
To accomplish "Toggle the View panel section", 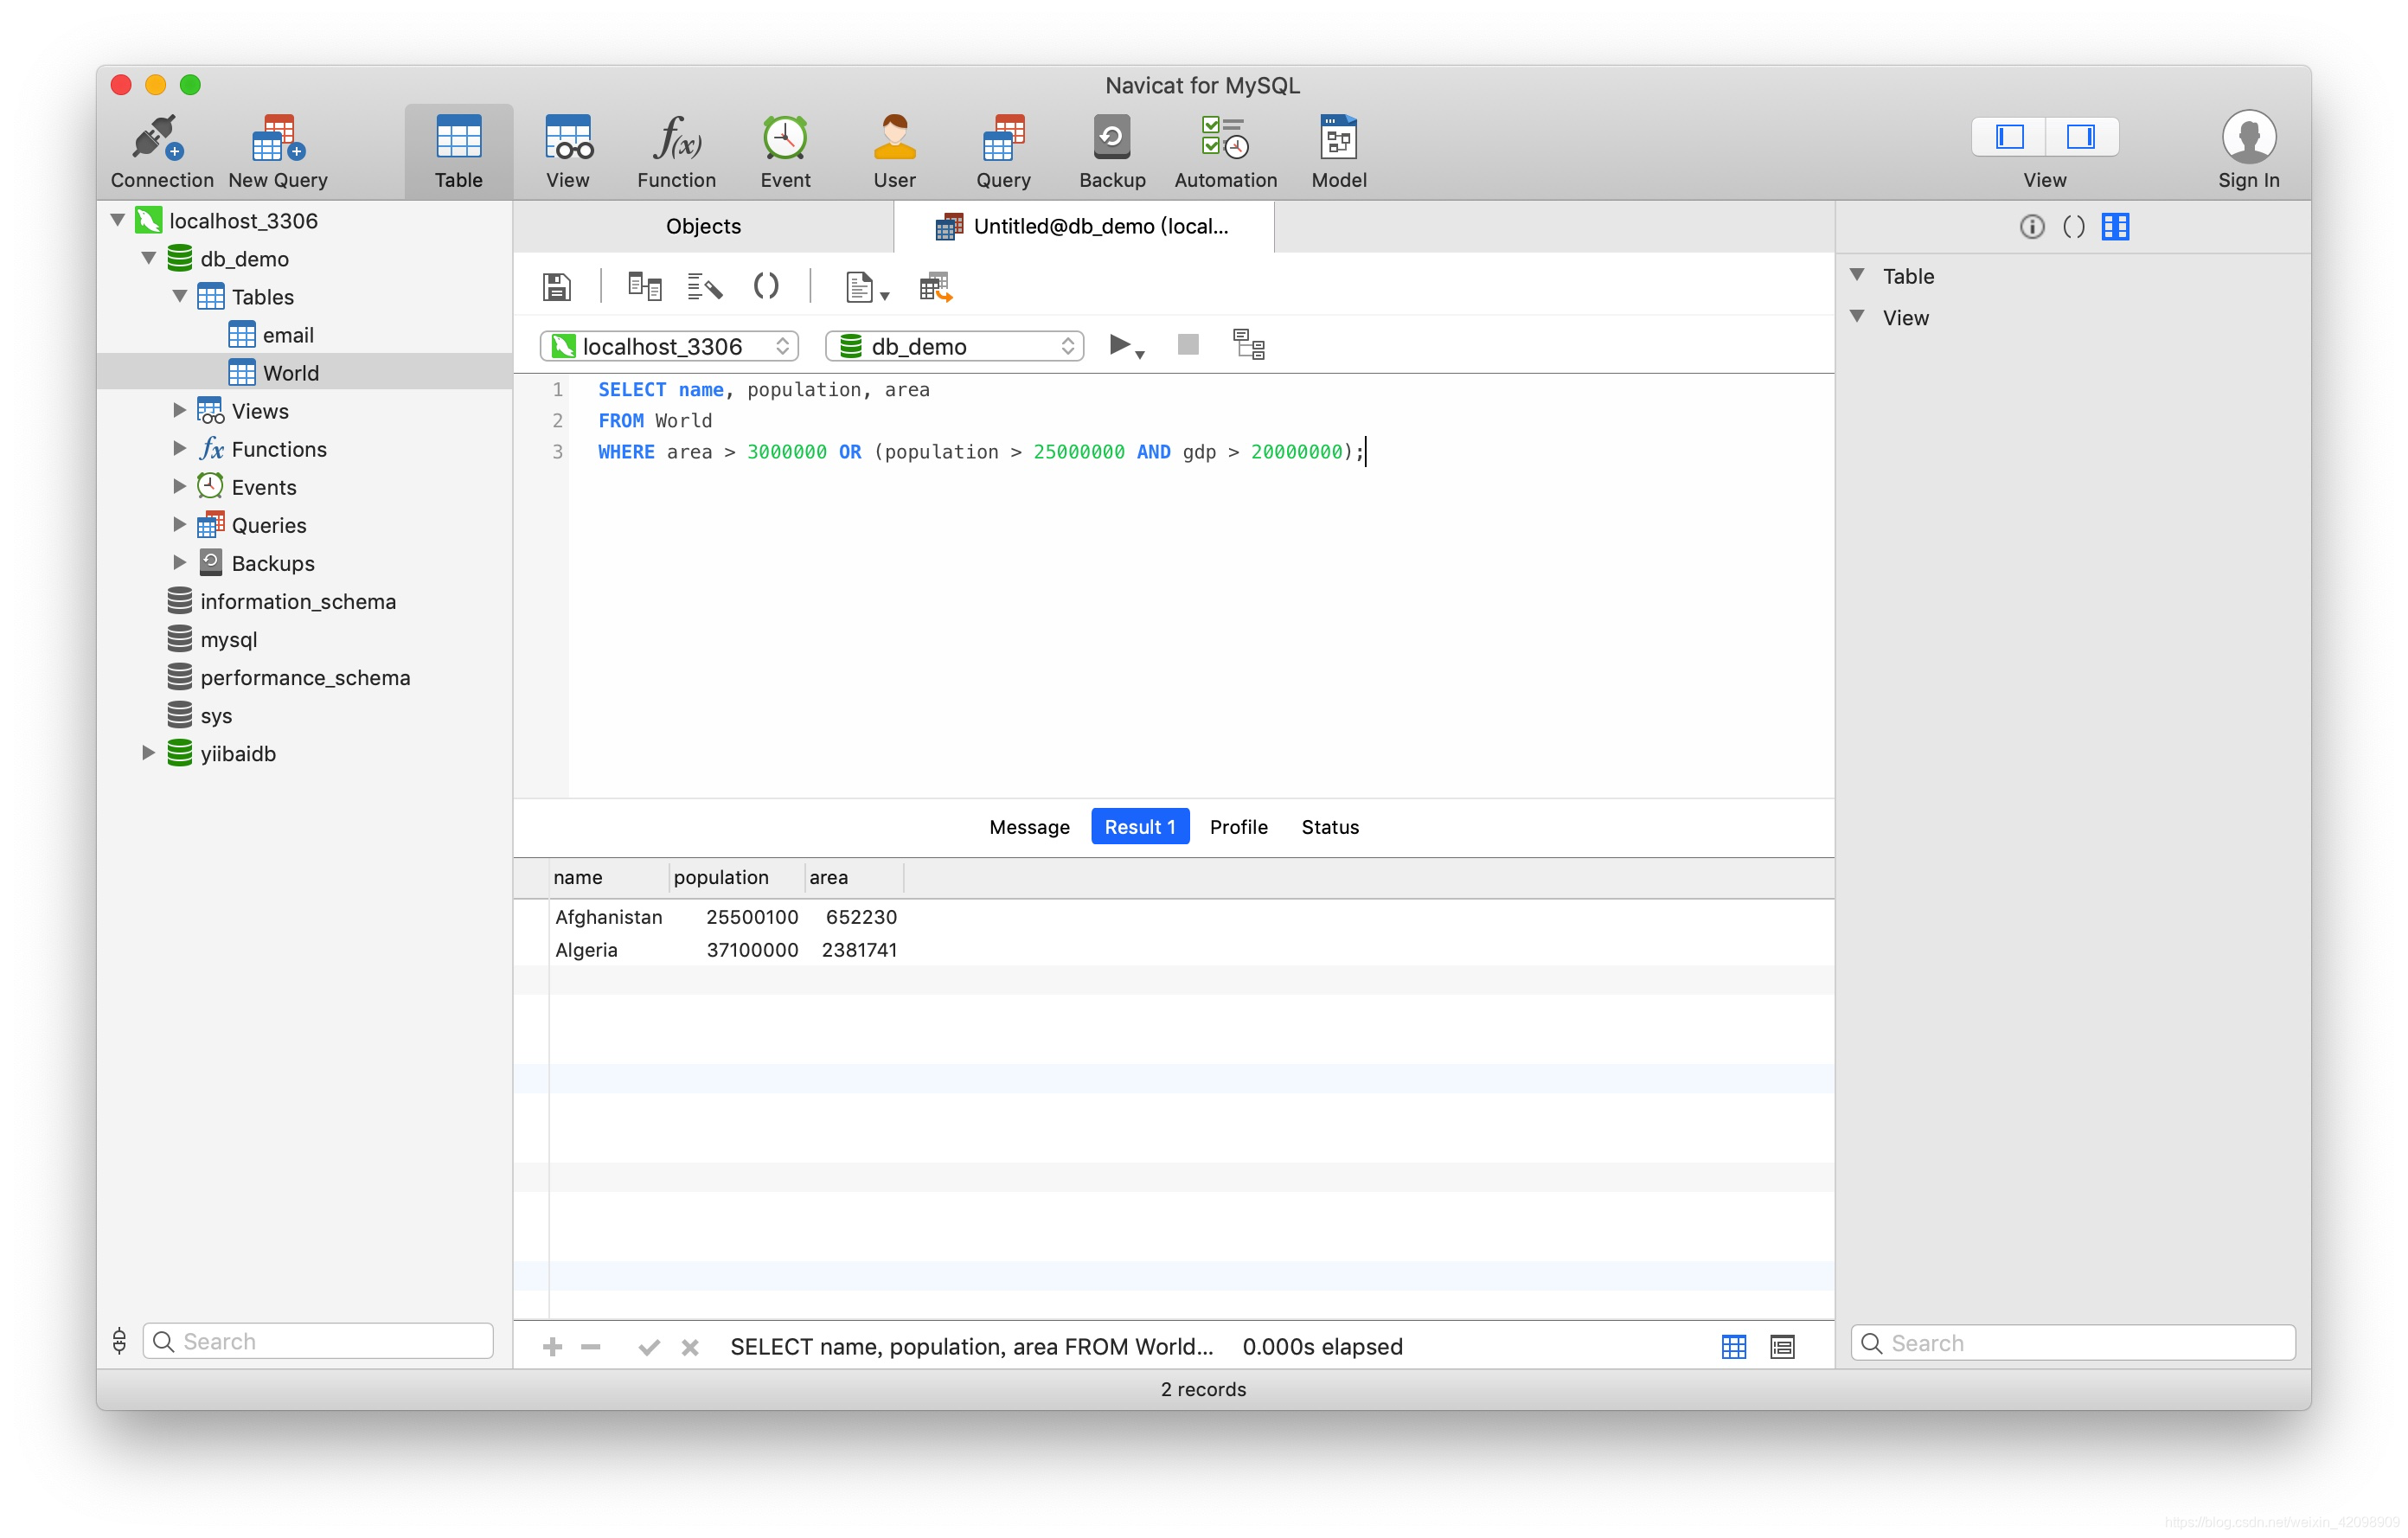I will coord(1867,316).
